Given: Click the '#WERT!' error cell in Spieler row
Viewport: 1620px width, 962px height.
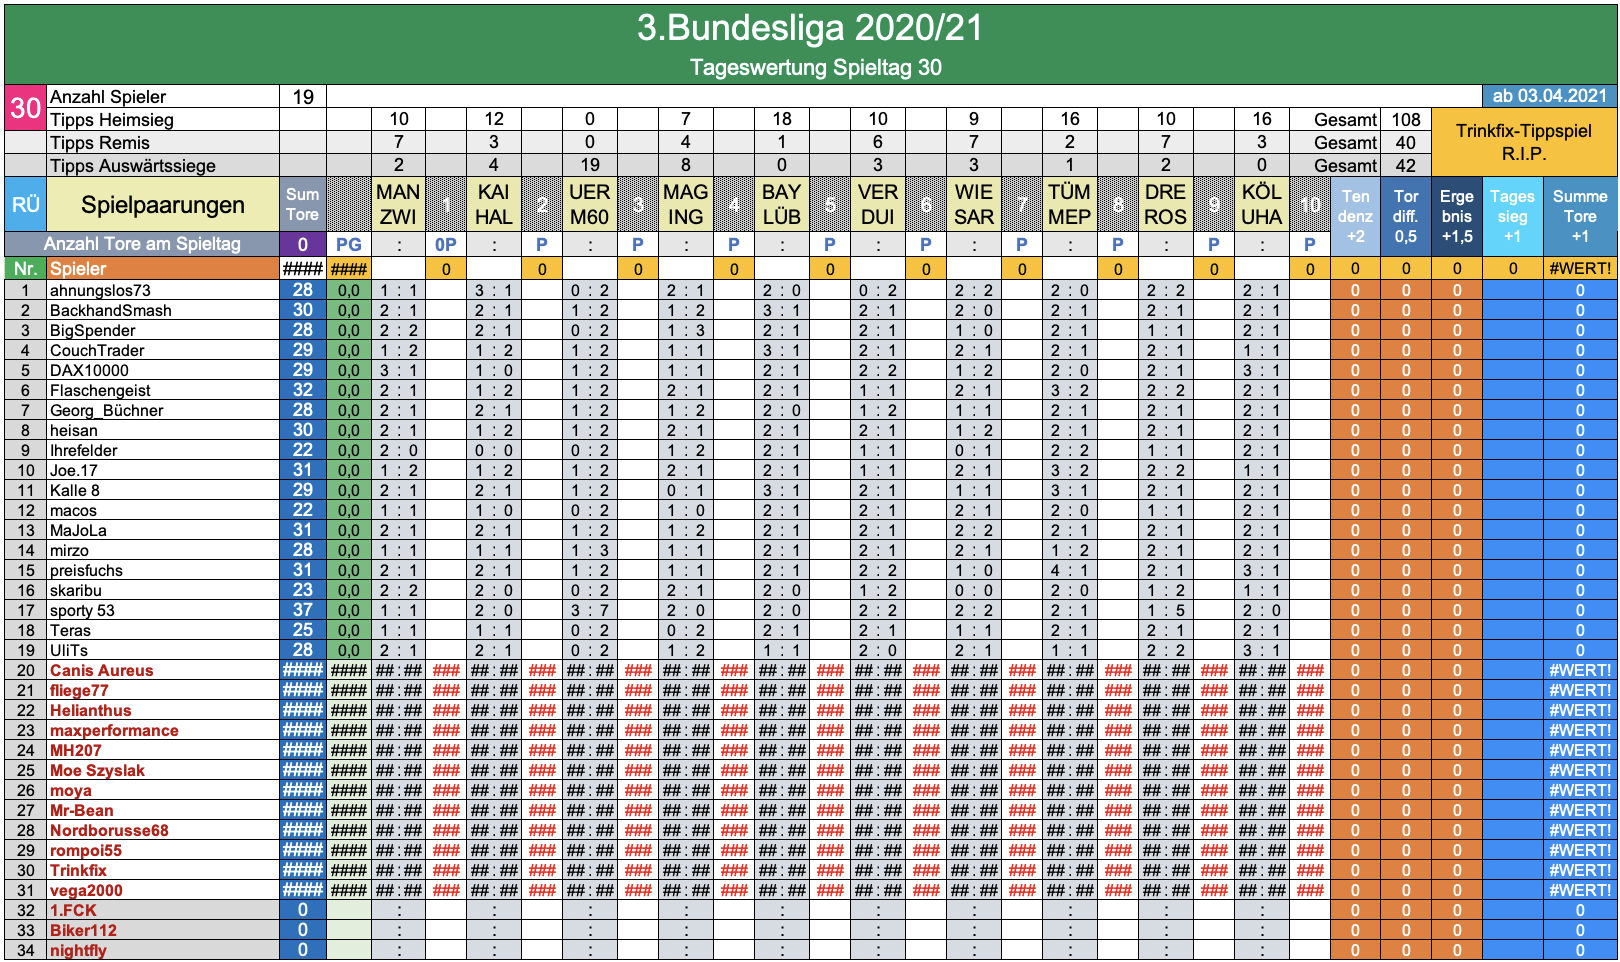Looking at the screenshot, I should (1580, 268).
